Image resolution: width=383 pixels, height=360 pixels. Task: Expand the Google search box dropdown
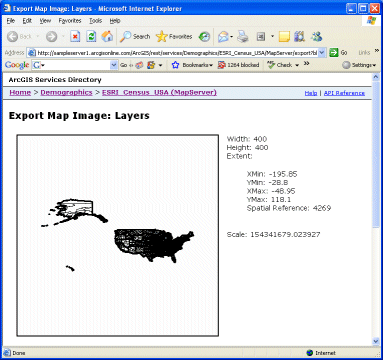tap(114, 65)
